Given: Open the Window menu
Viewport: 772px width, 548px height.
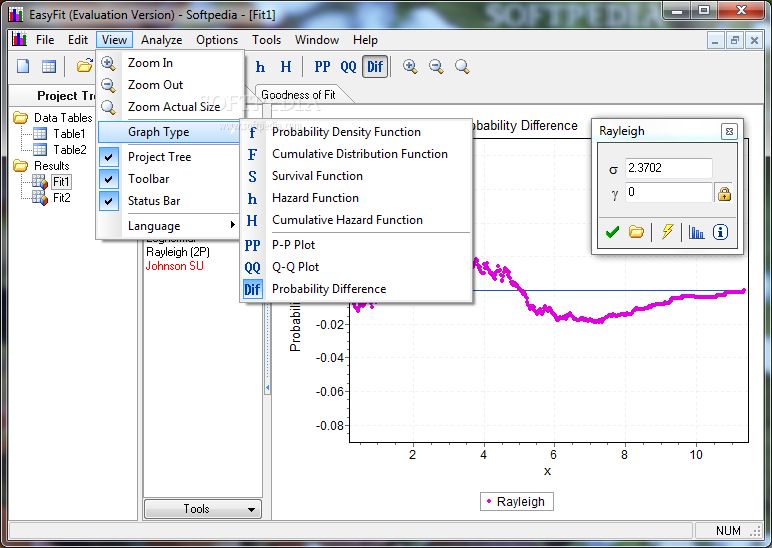Looking at the screenshot, I should (317, 40).
